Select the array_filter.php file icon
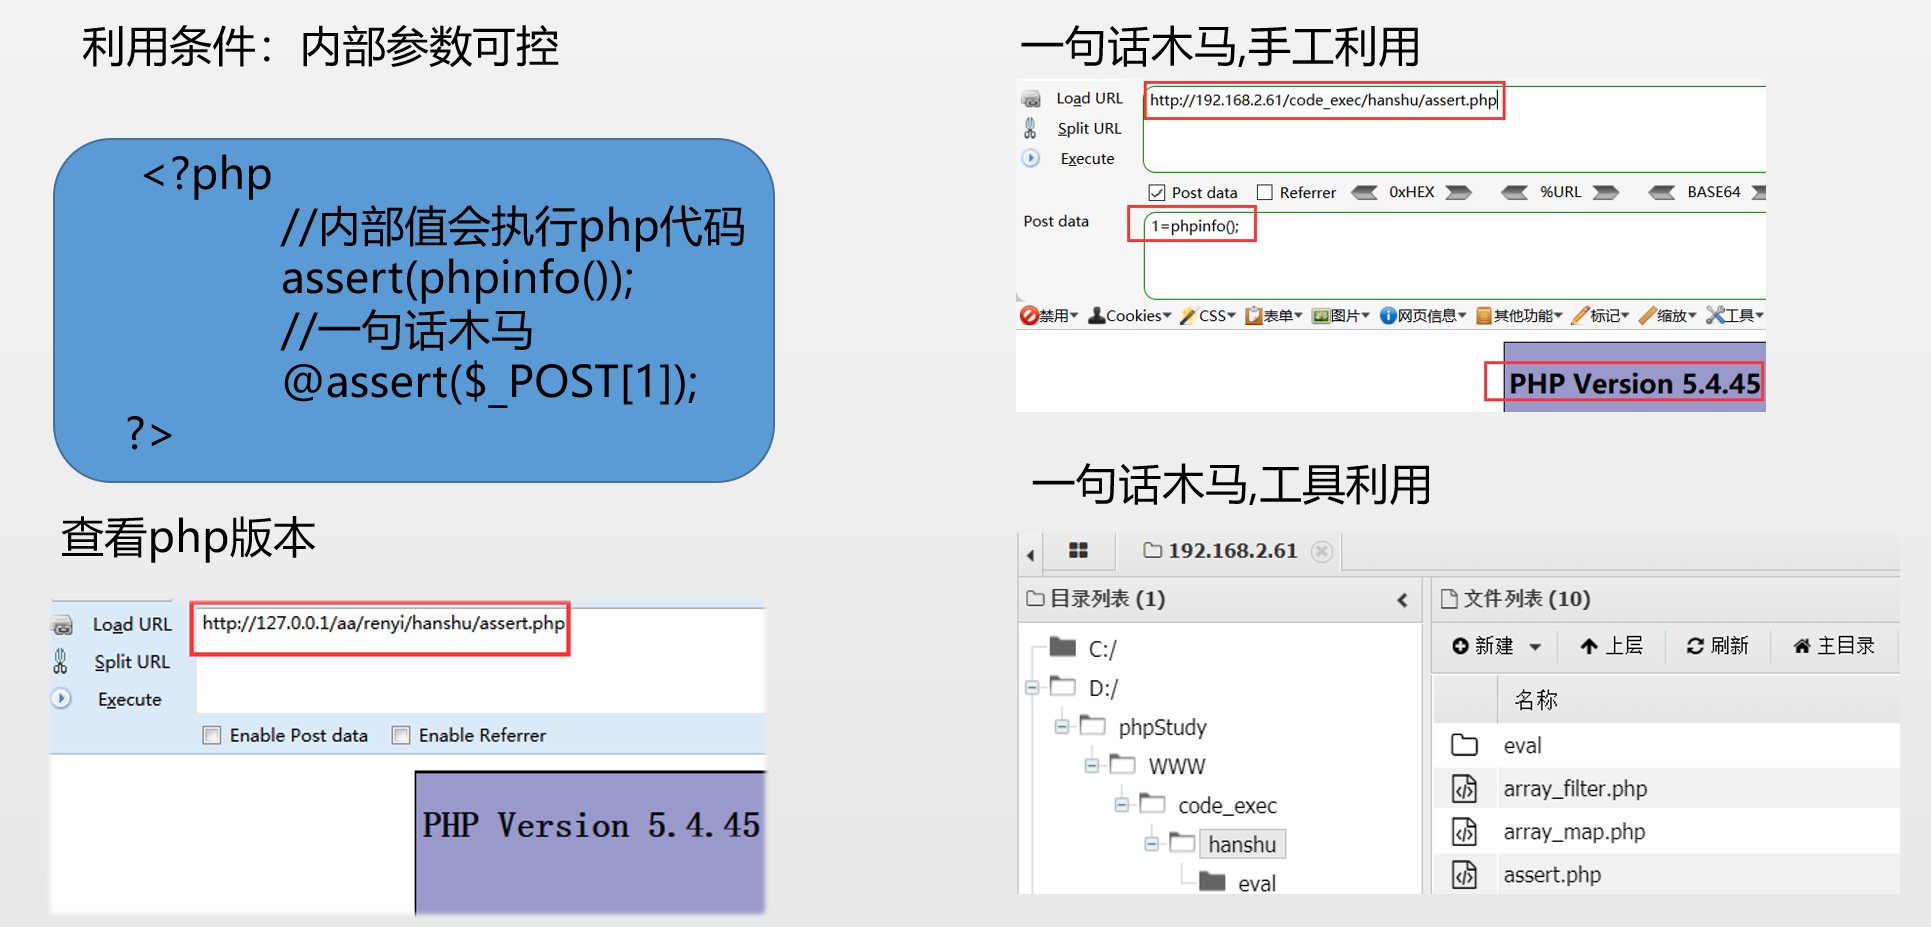The width and height of the screenshot is (1931, 927). point(1464,789)
